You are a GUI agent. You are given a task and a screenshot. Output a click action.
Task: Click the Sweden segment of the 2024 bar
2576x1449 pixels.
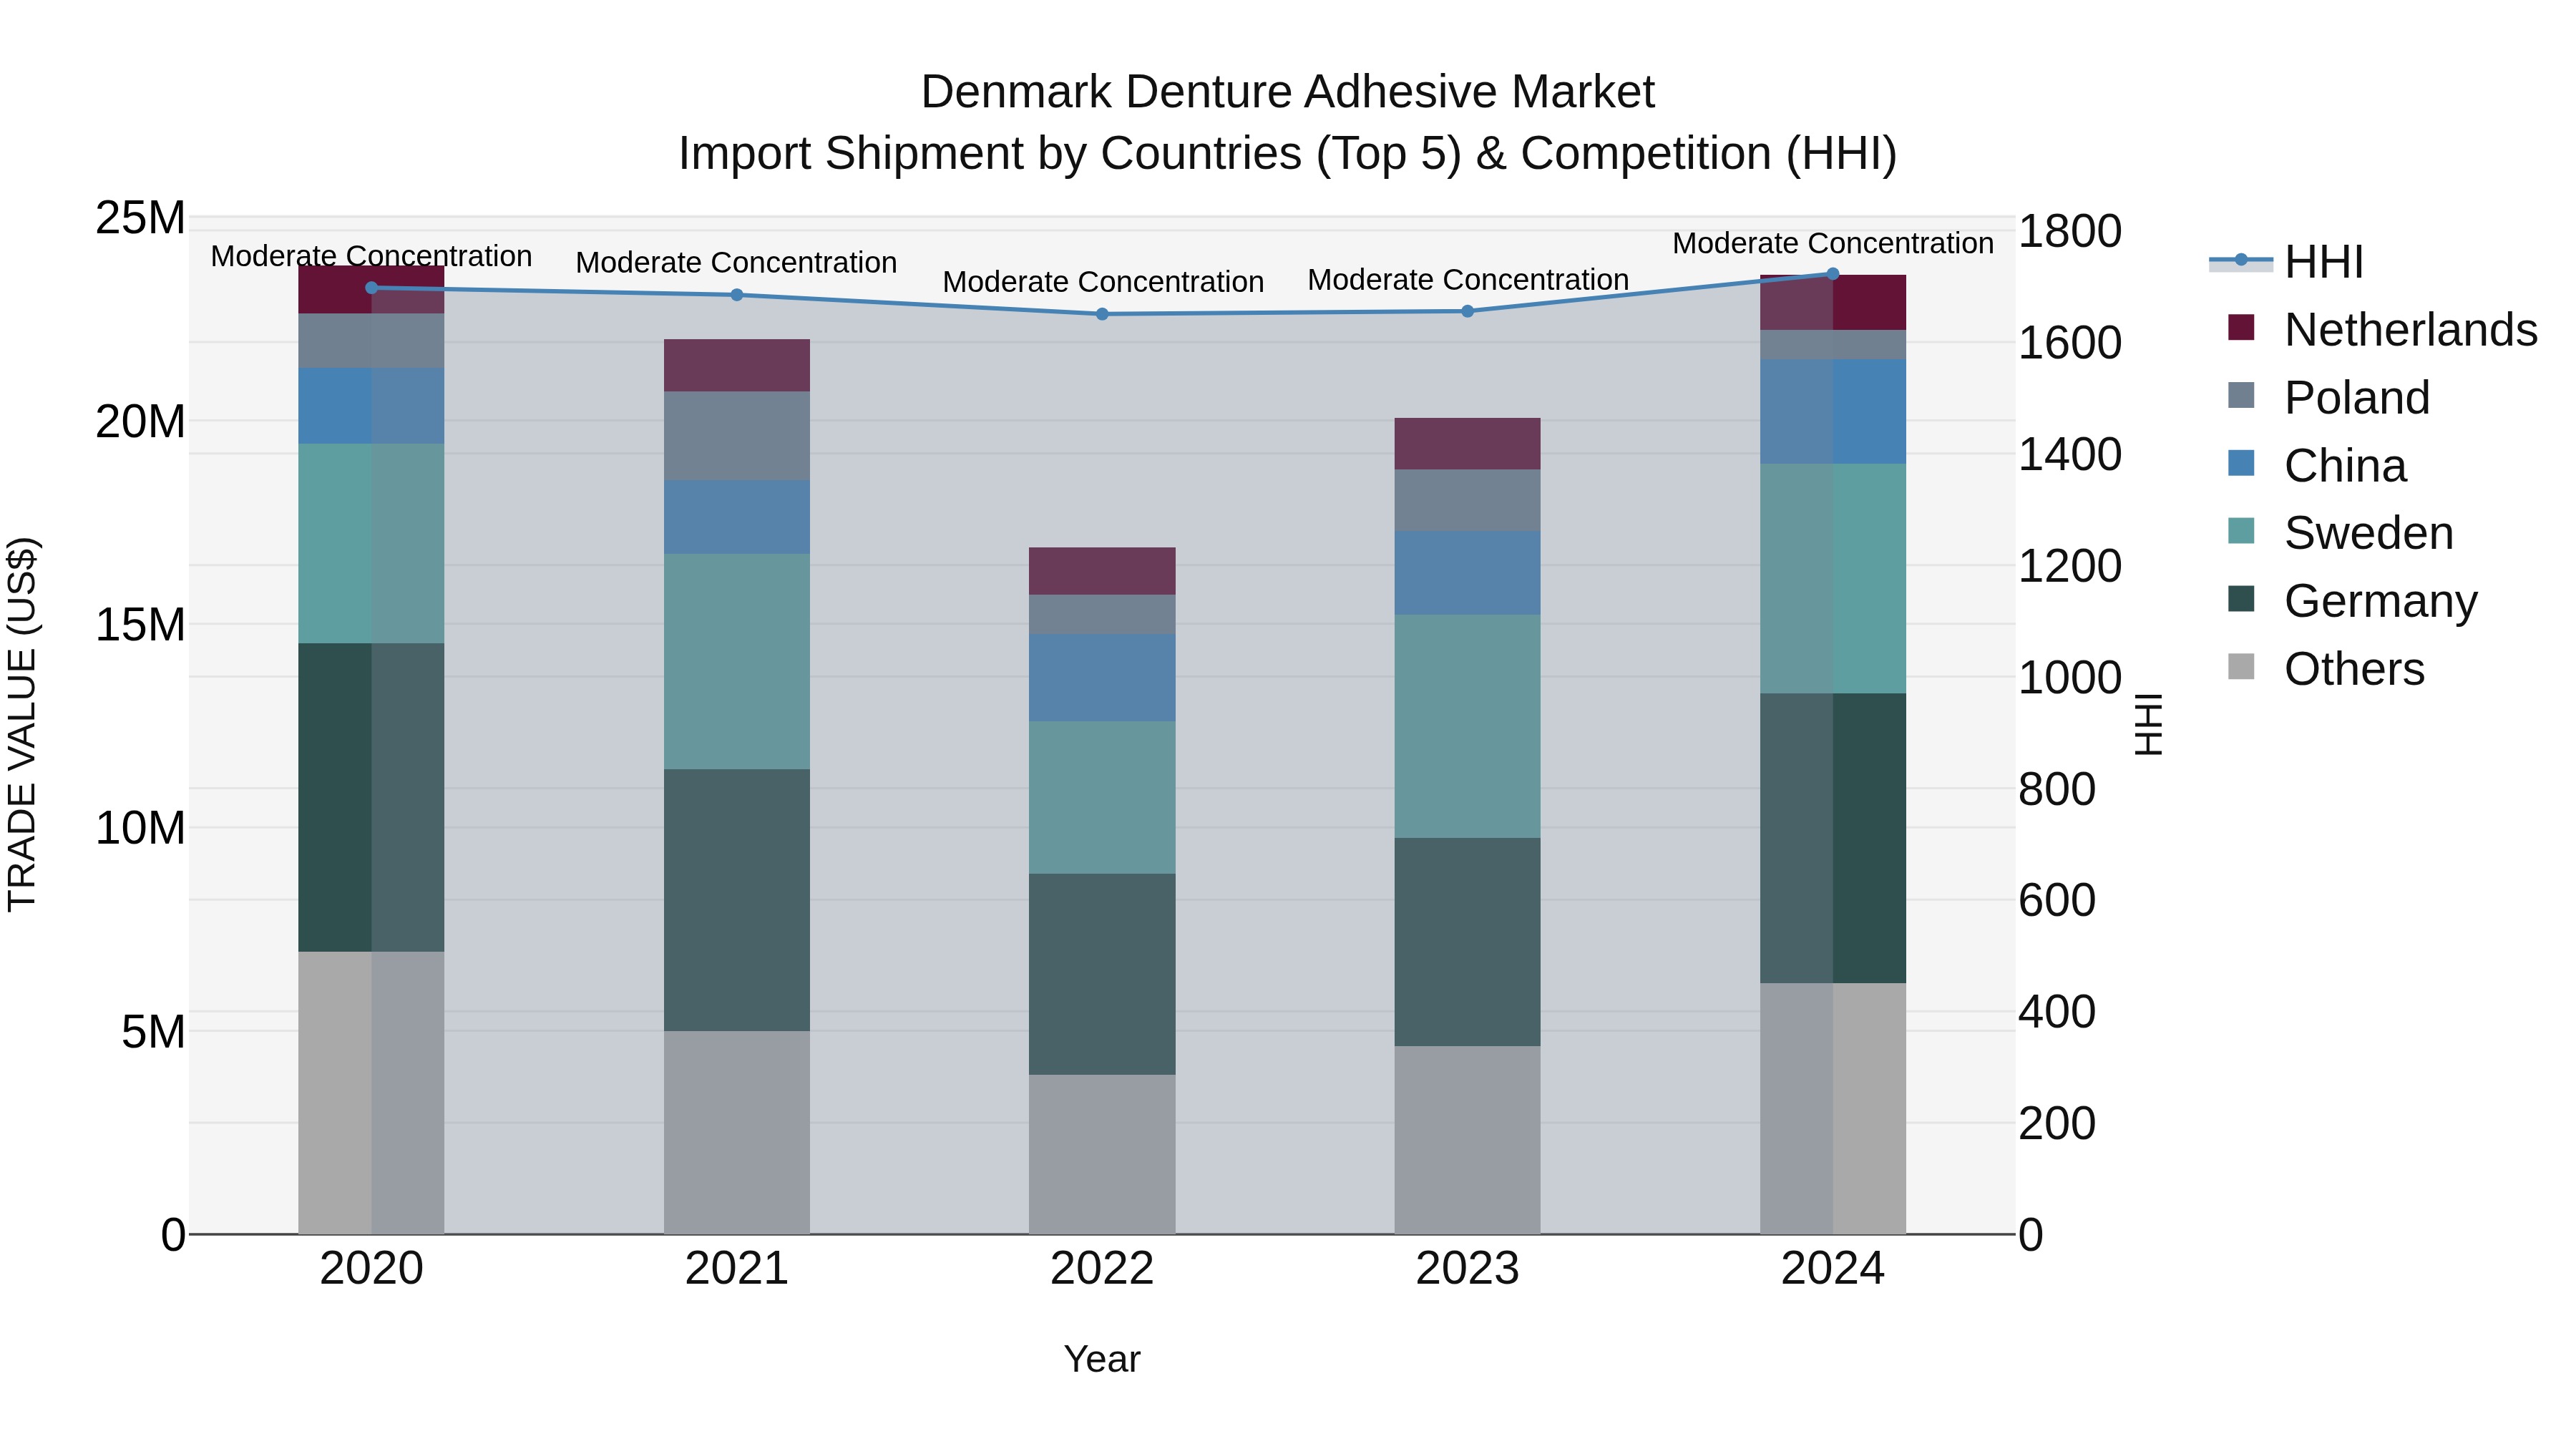pos(1833,578)
